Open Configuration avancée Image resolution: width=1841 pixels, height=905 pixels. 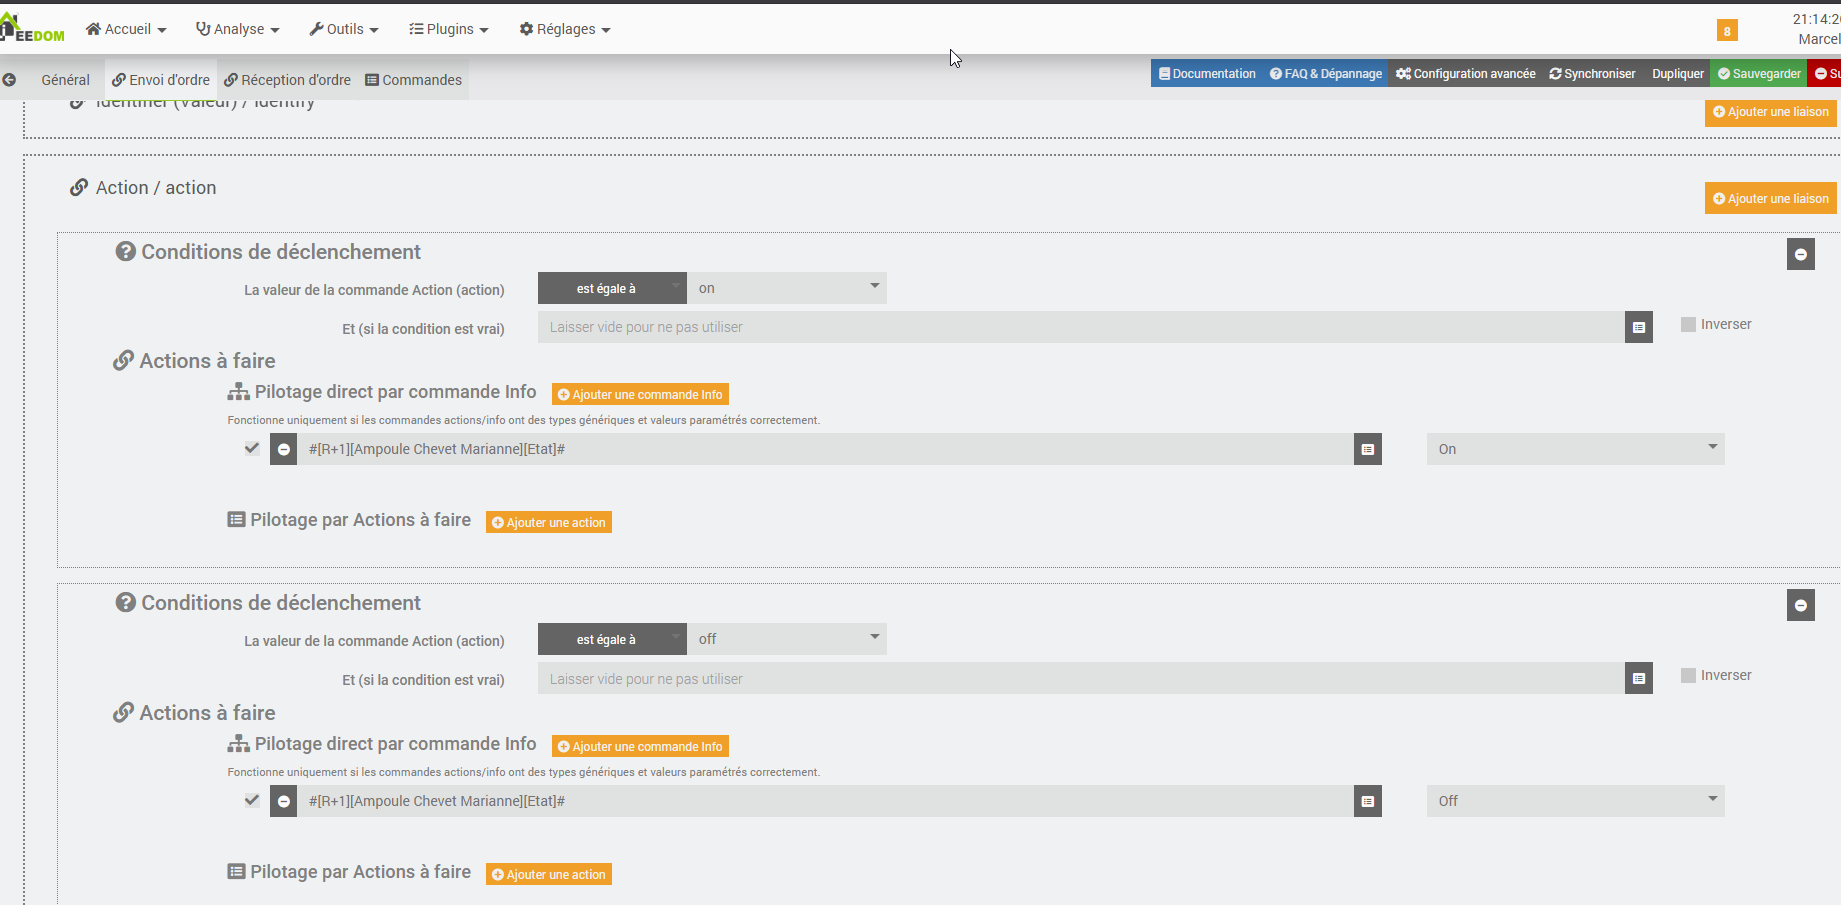1465,74
